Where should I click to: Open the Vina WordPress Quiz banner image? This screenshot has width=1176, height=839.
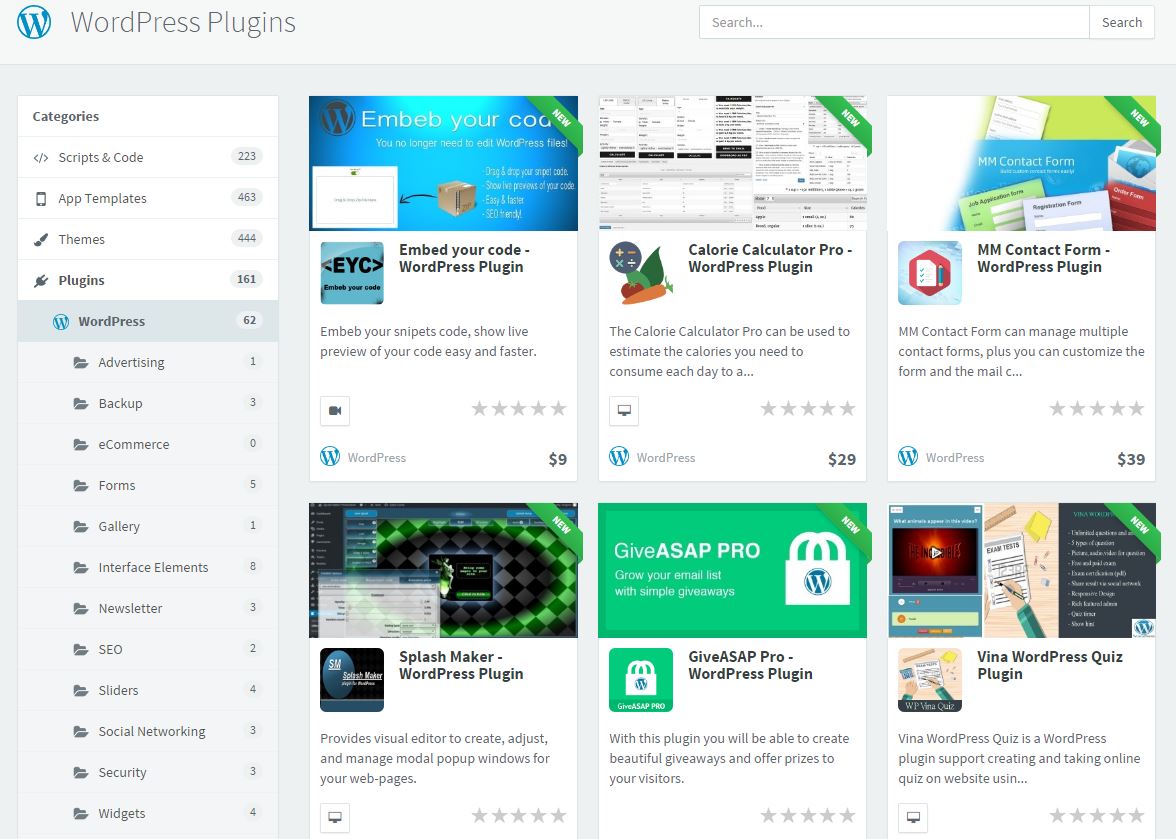1022,570
